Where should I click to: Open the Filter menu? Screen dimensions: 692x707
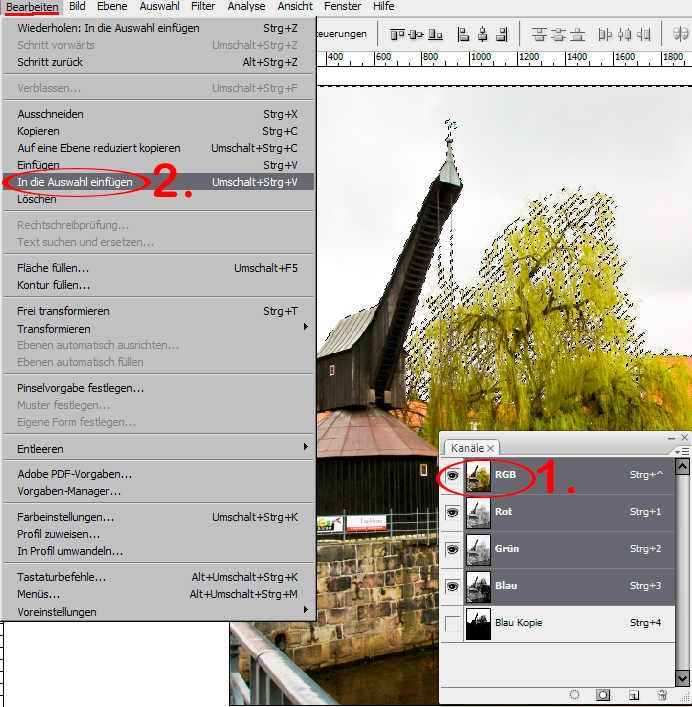pyautogui.click(x=203, y=6)
